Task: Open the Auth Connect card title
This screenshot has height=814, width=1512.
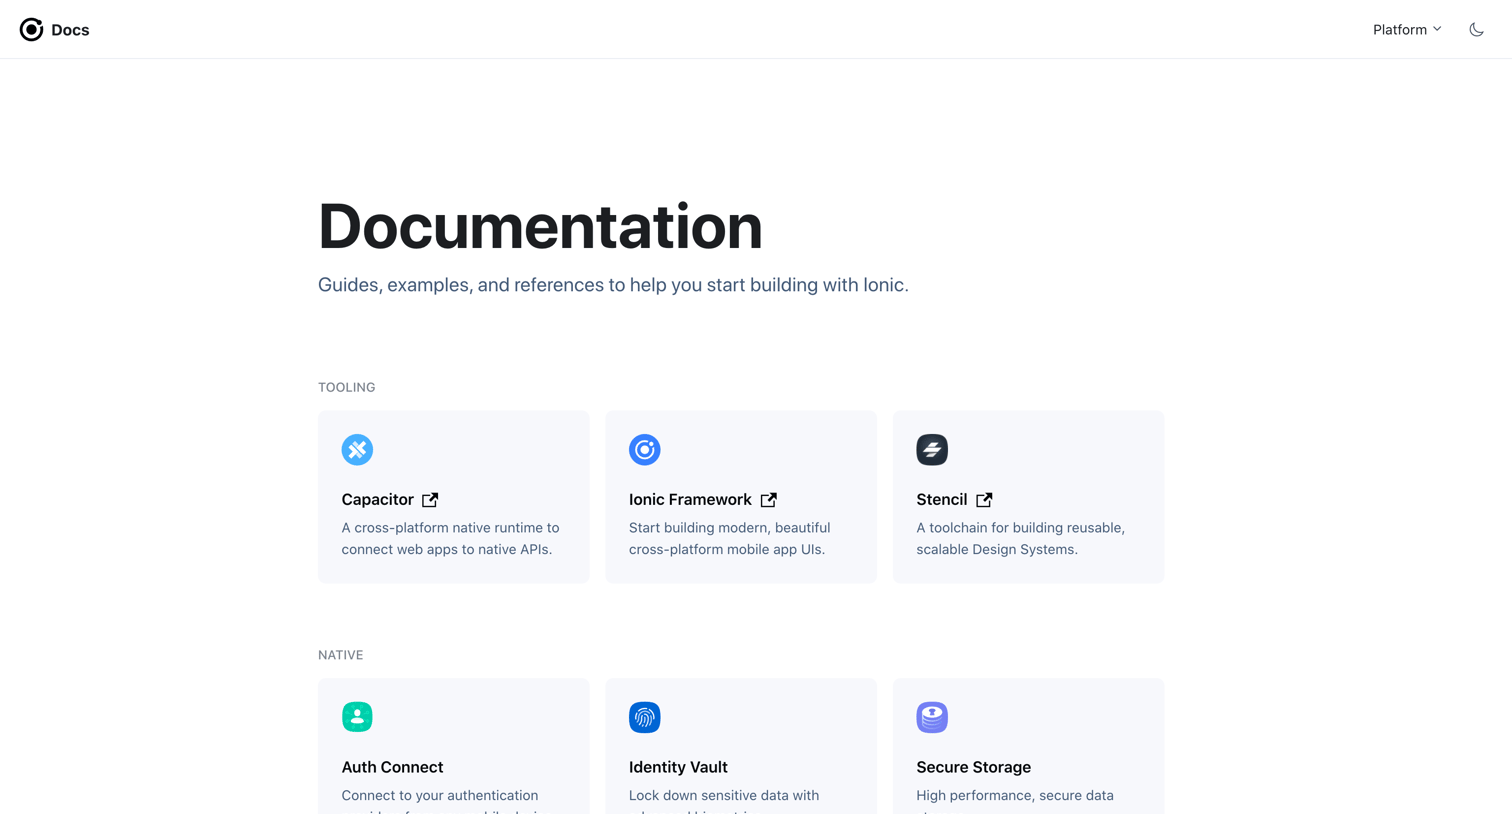Action: point(392,767)
